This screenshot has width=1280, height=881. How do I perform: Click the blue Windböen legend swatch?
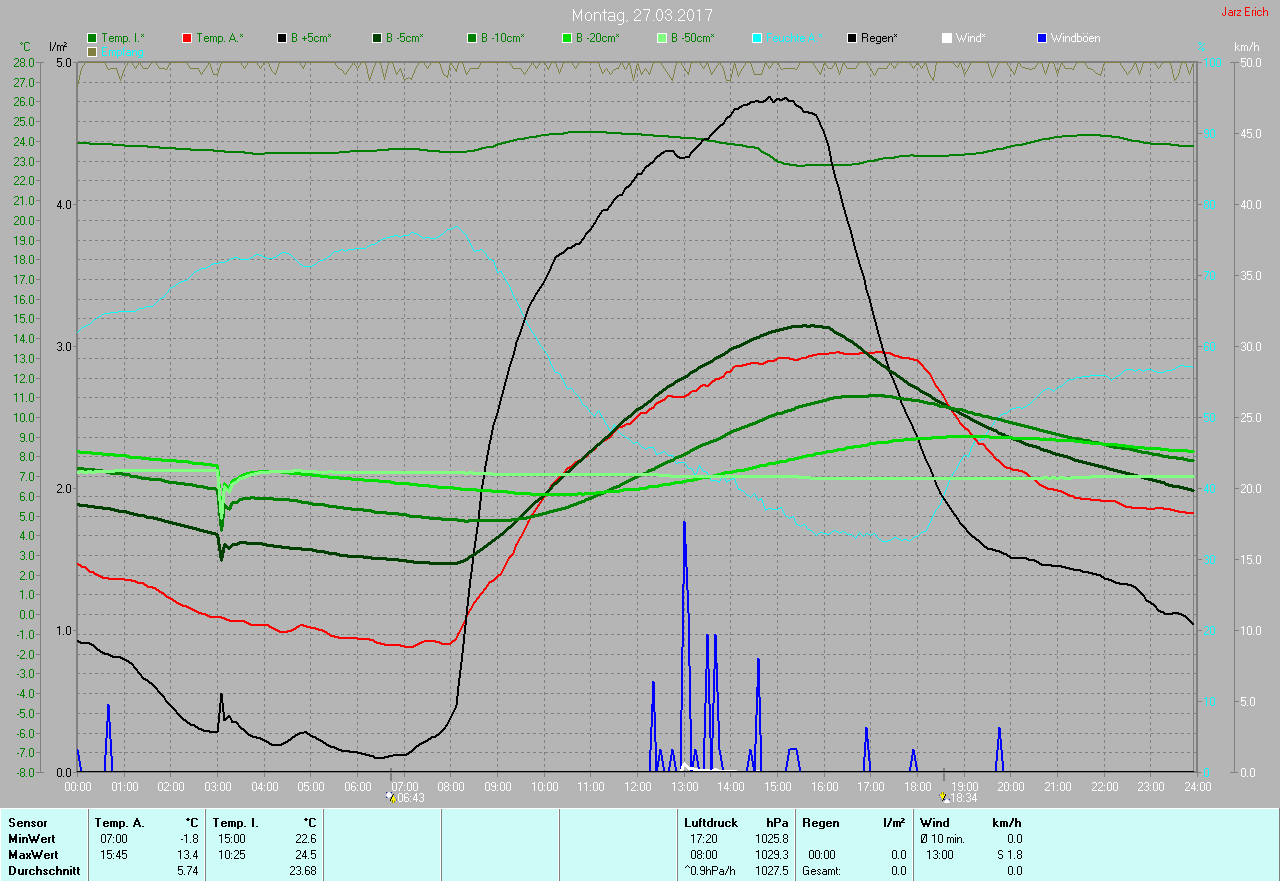(x=1041, y=38)
